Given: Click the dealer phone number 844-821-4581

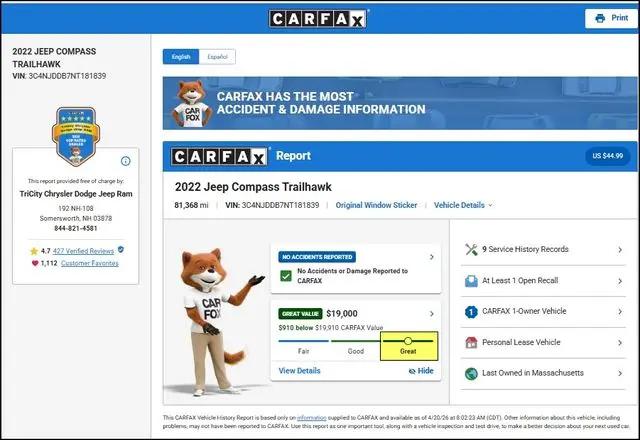Looking at the screenshot, I should pyautogui.click(x=76, y=229).
